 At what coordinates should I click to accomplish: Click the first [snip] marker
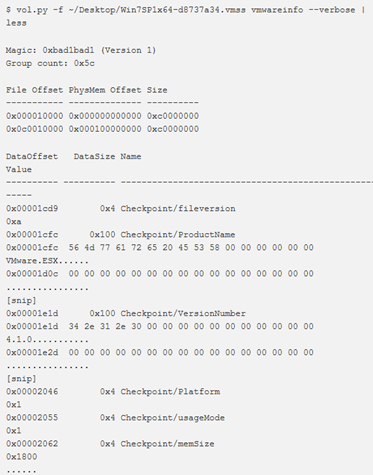pos(21,300)
